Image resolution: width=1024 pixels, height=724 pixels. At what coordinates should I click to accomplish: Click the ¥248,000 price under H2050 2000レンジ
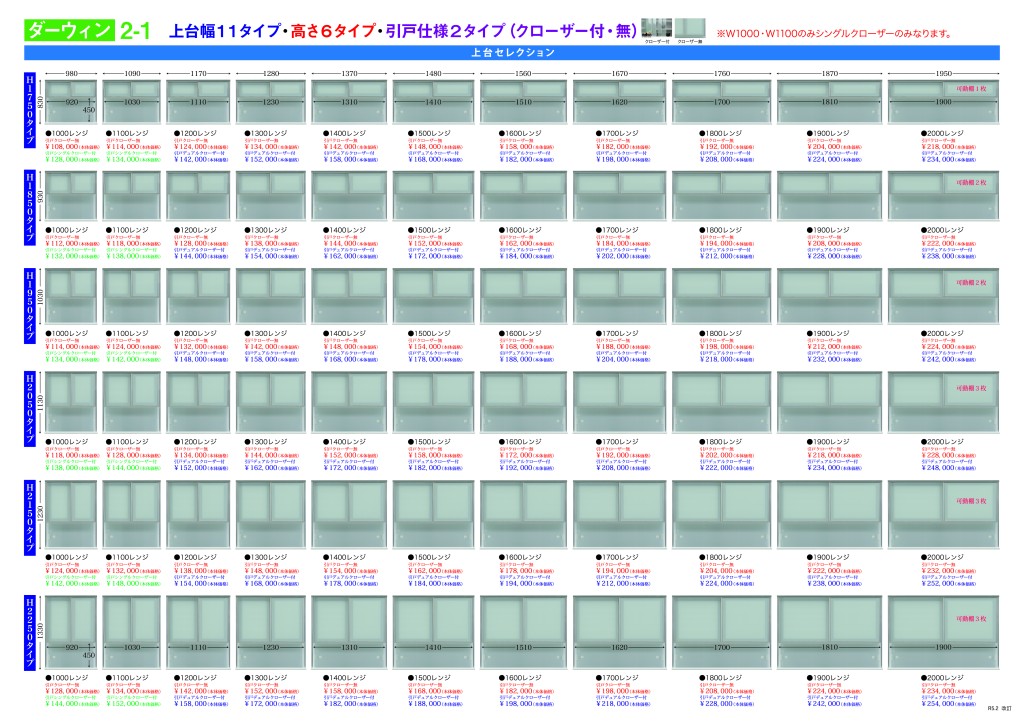949,468
